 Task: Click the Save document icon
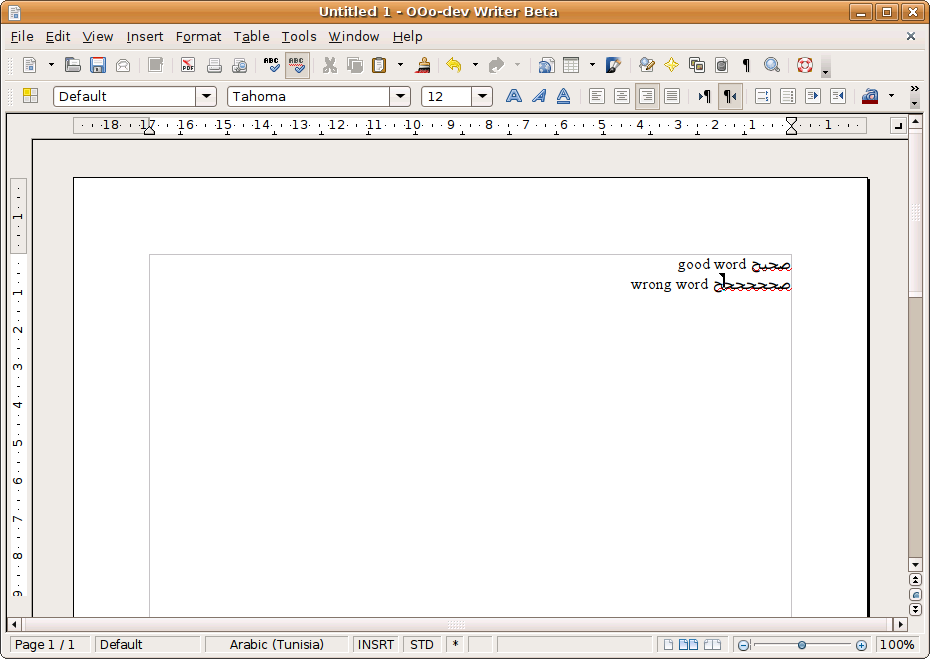(x=98, y=65)
